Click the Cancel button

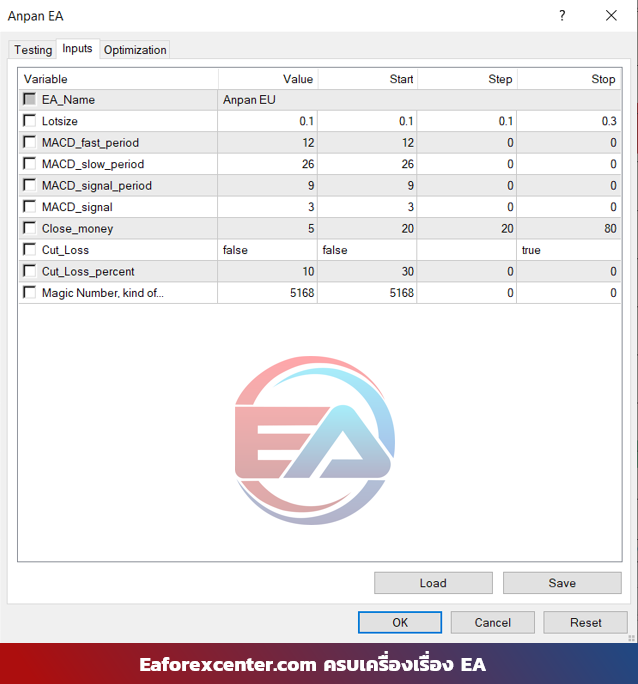[492, 622]
